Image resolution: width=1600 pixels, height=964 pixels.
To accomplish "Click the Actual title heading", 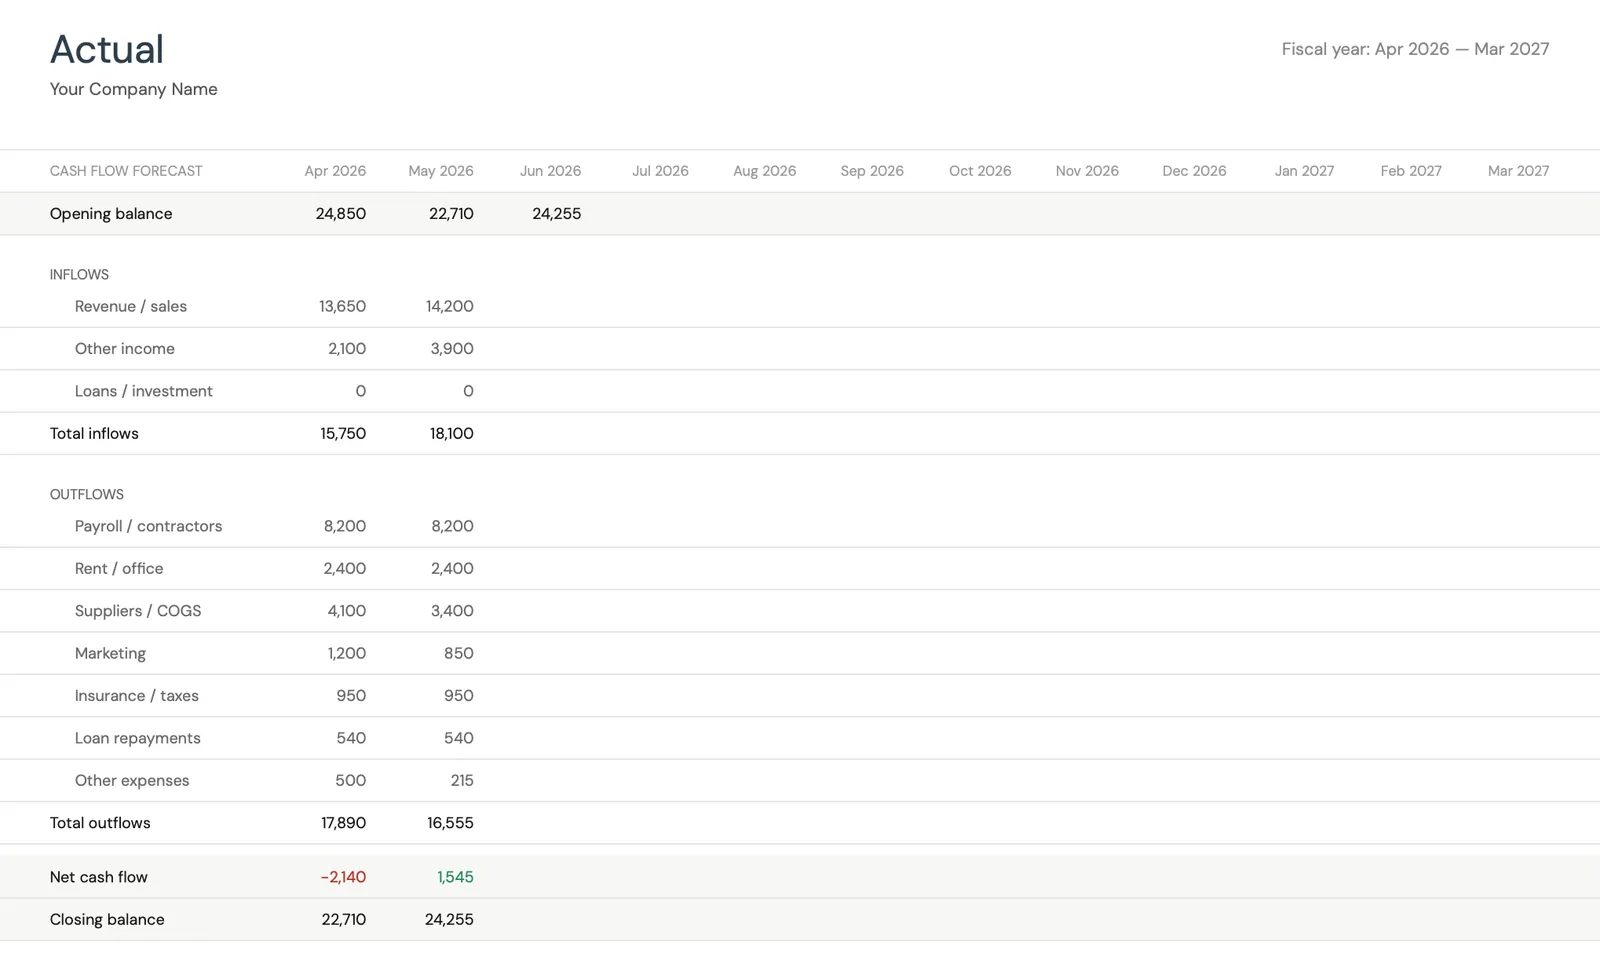I will click(106, 47).
